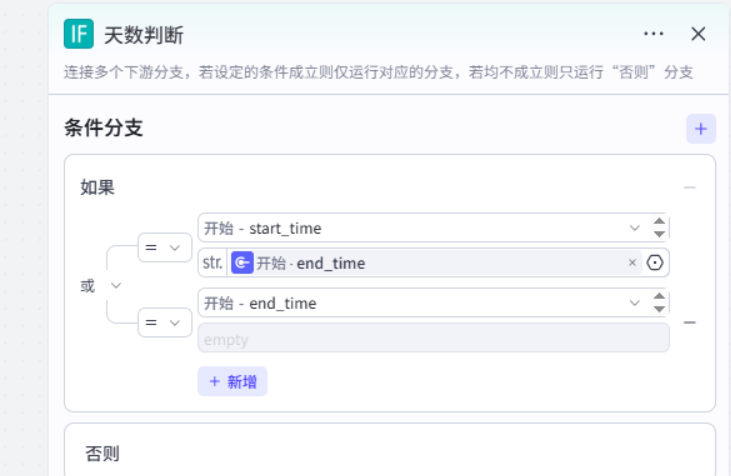
Task: Remove the 如果 branch with its minus icon
Action: pos(689,187)
